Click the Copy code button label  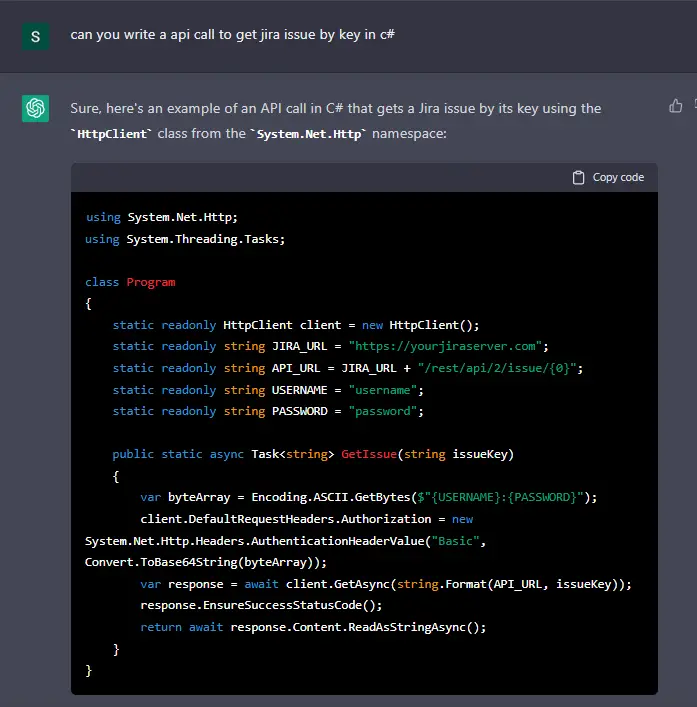[618, 178]
